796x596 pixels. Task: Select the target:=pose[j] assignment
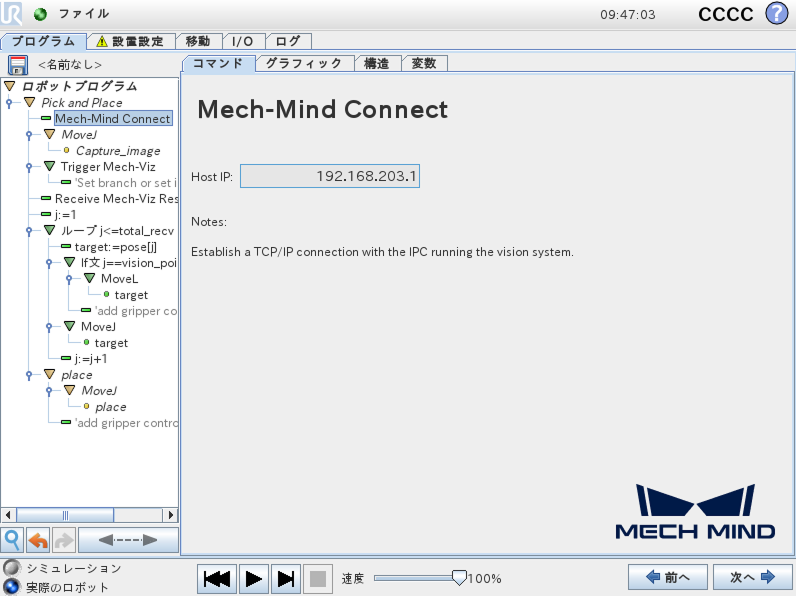(x=116, y=247)
